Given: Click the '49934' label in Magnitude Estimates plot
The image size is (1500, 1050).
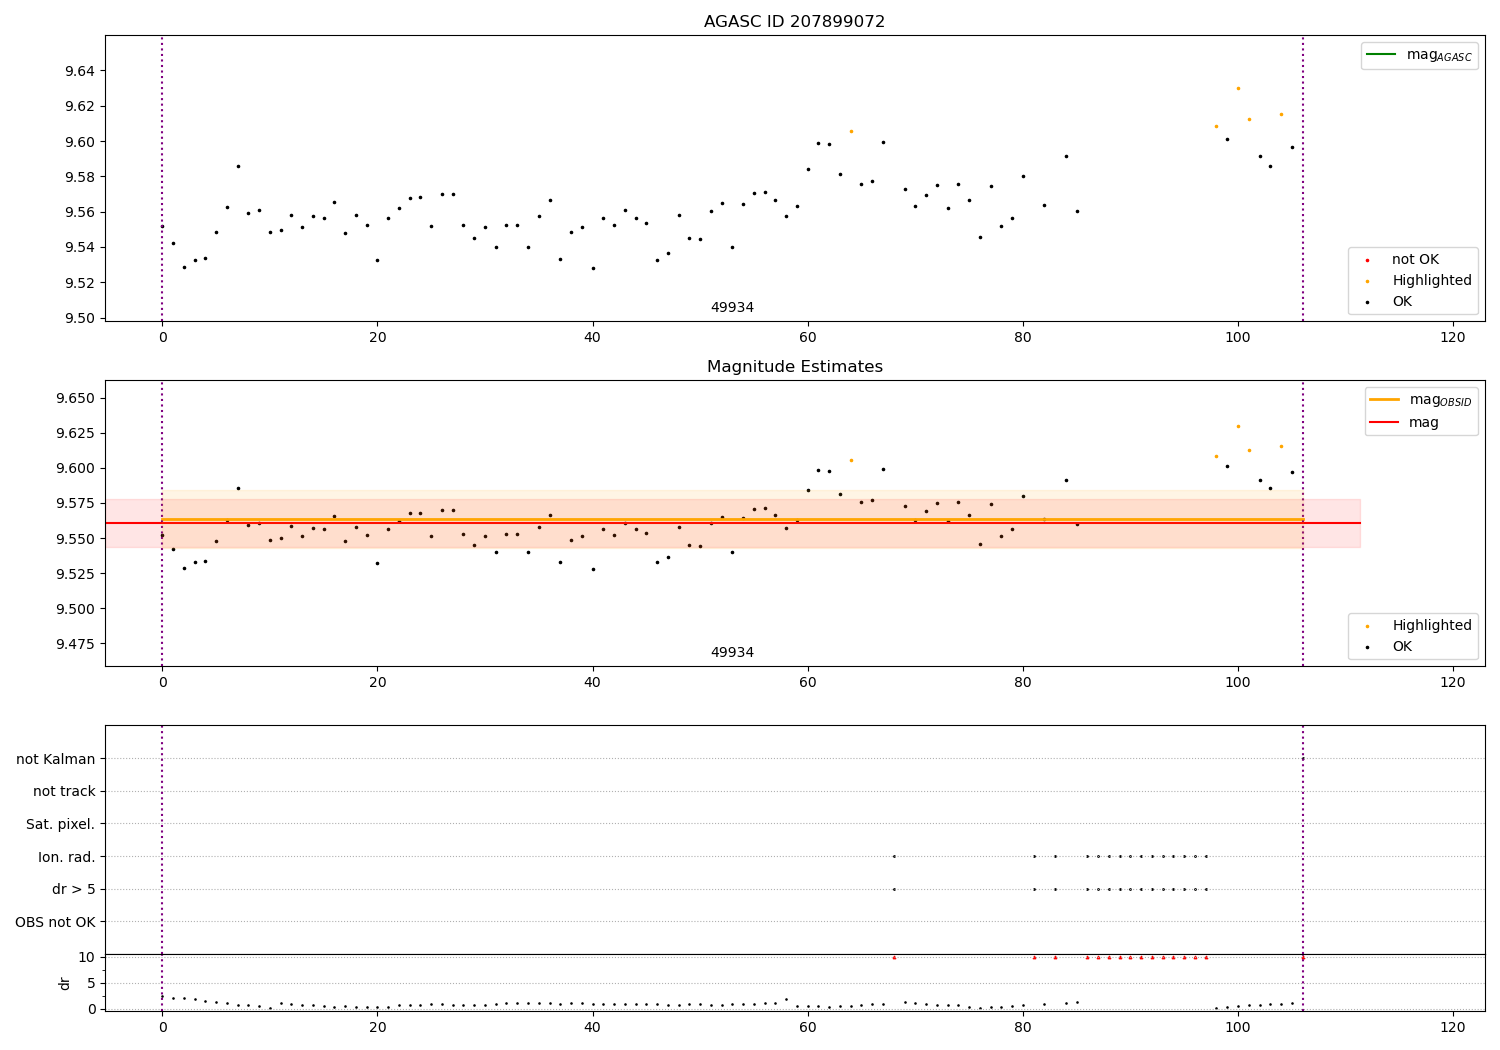Looking at the screenshot, I should (732, 653).
